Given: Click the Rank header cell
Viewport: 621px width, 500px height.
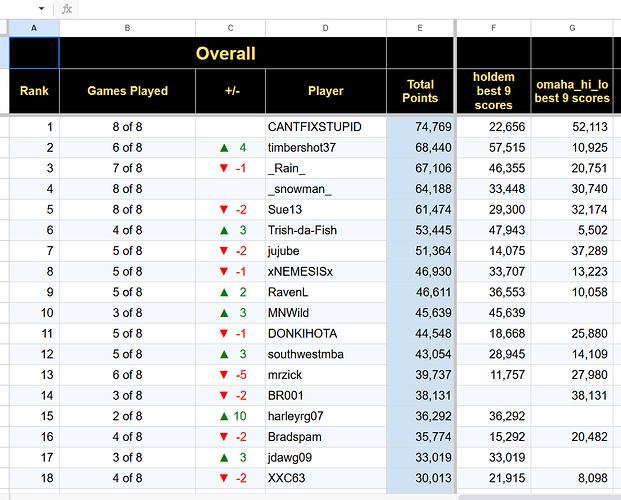Looking at the screenshot, I should click(x=34, y=91).
